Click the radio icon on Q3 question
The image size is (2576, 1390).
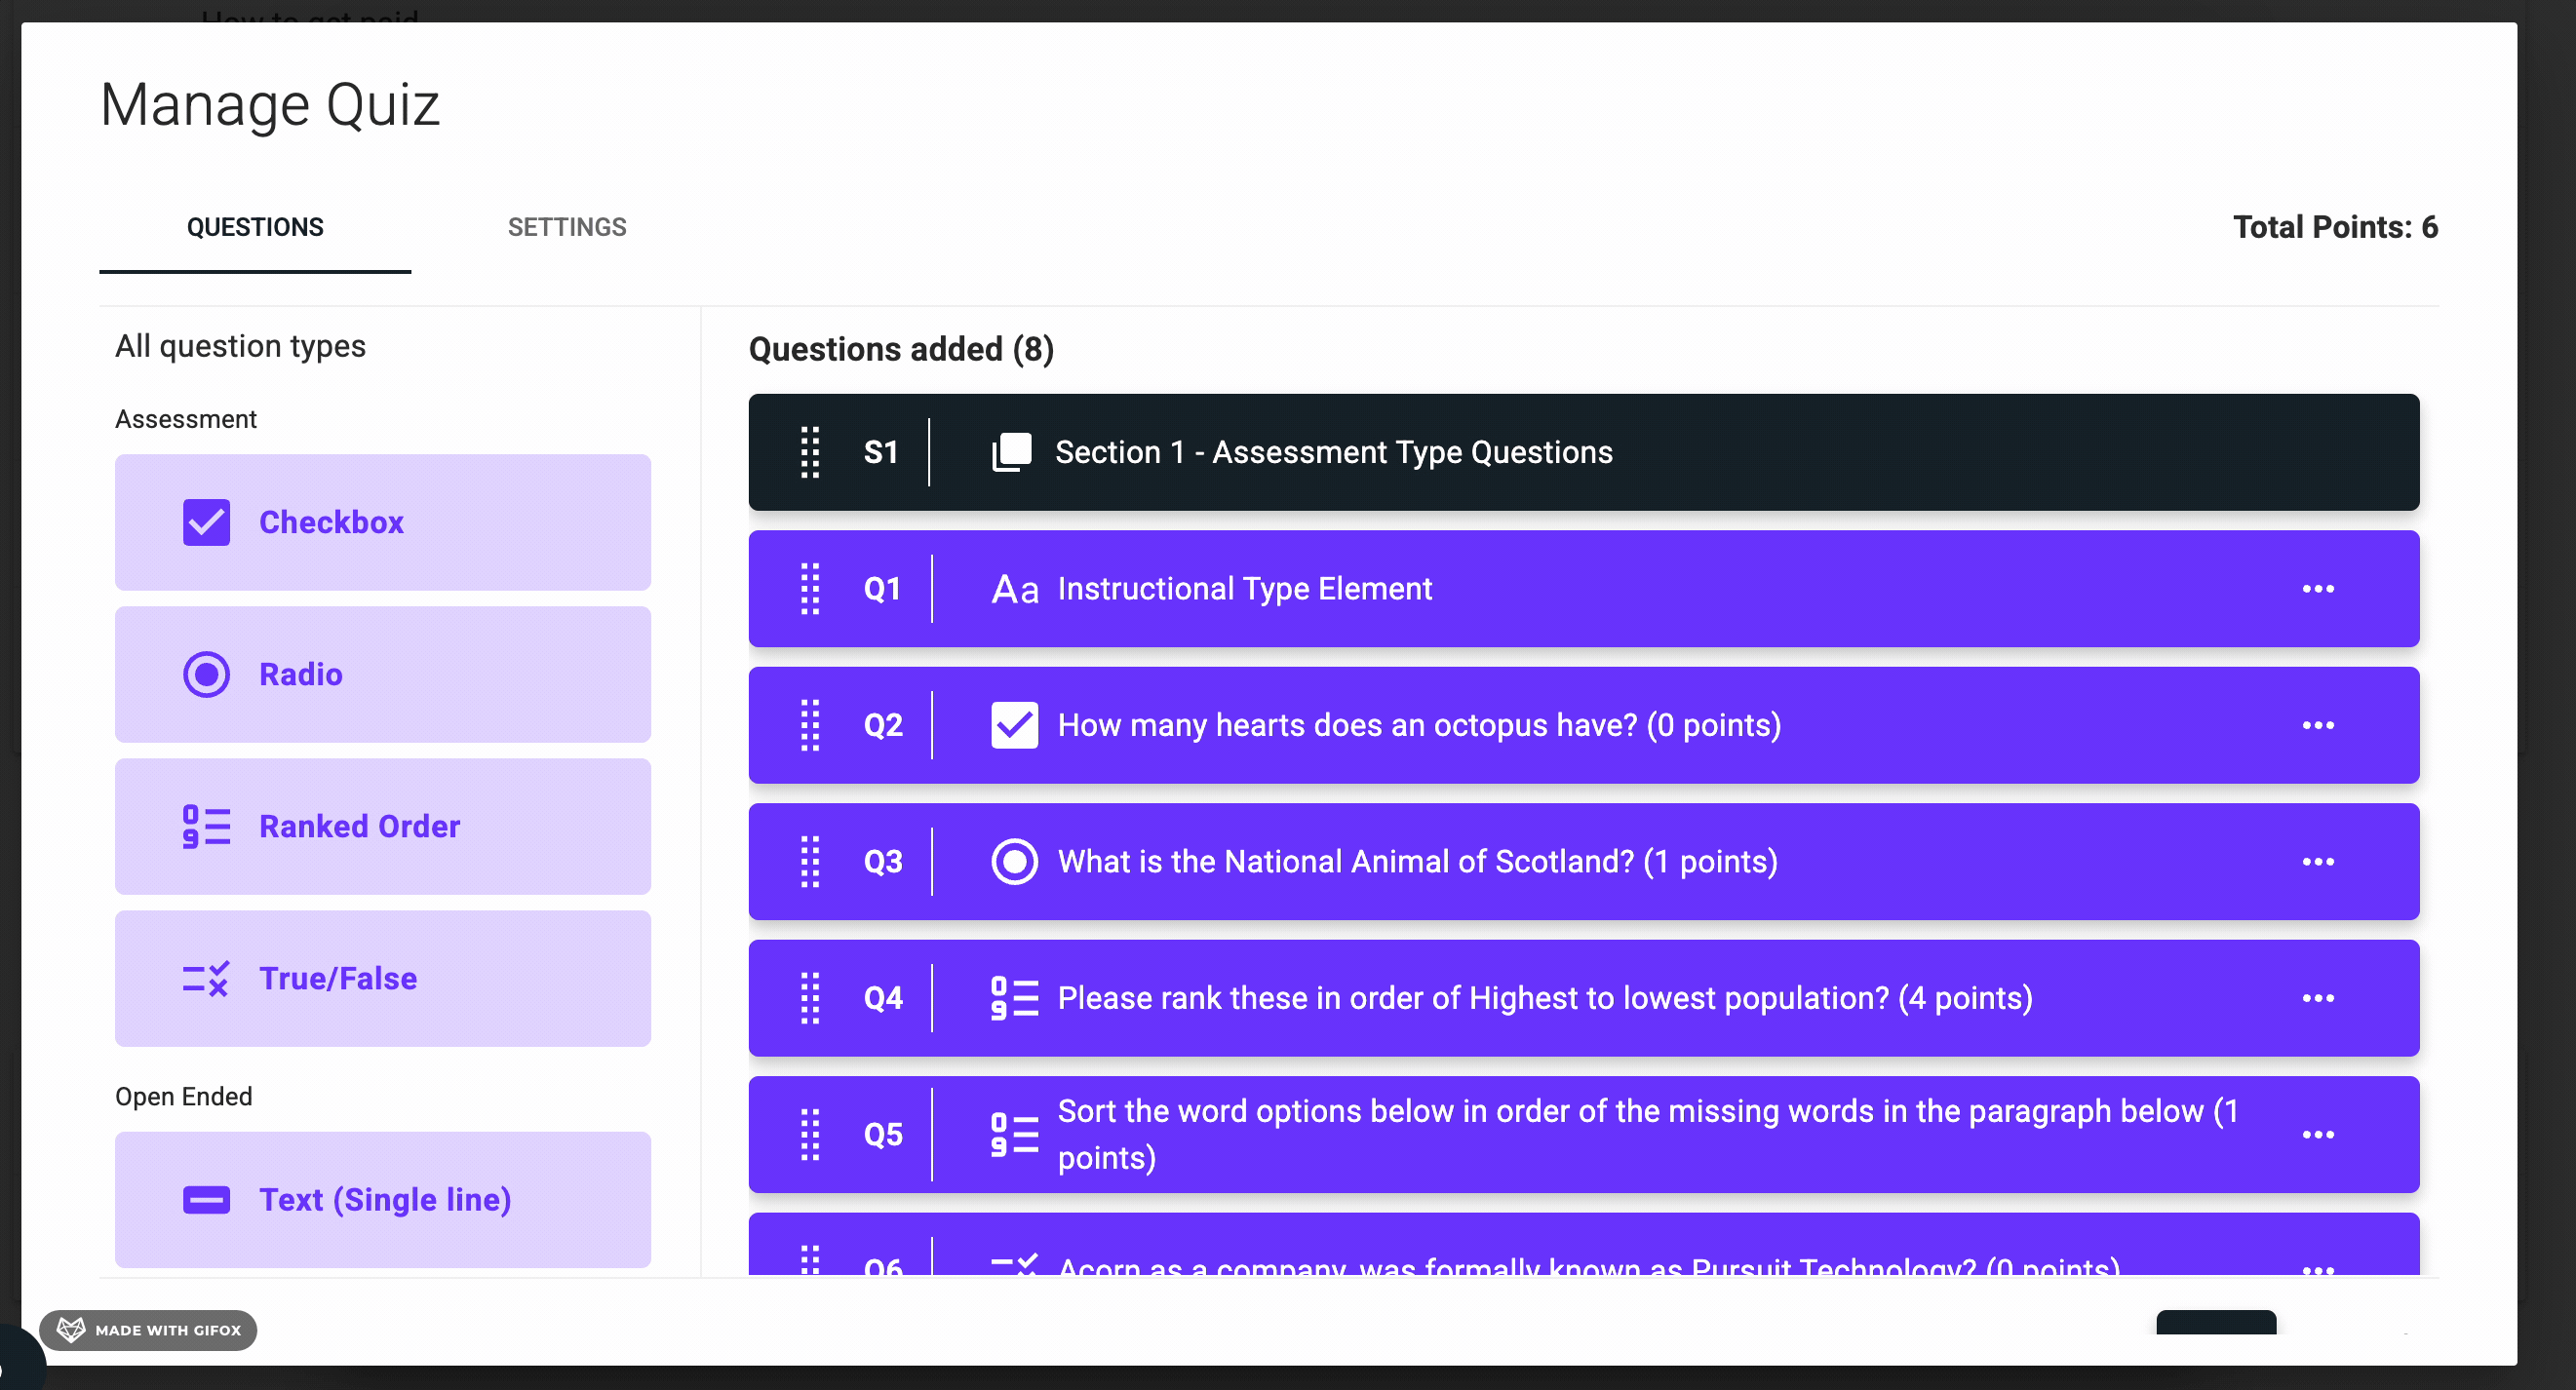1014,862
